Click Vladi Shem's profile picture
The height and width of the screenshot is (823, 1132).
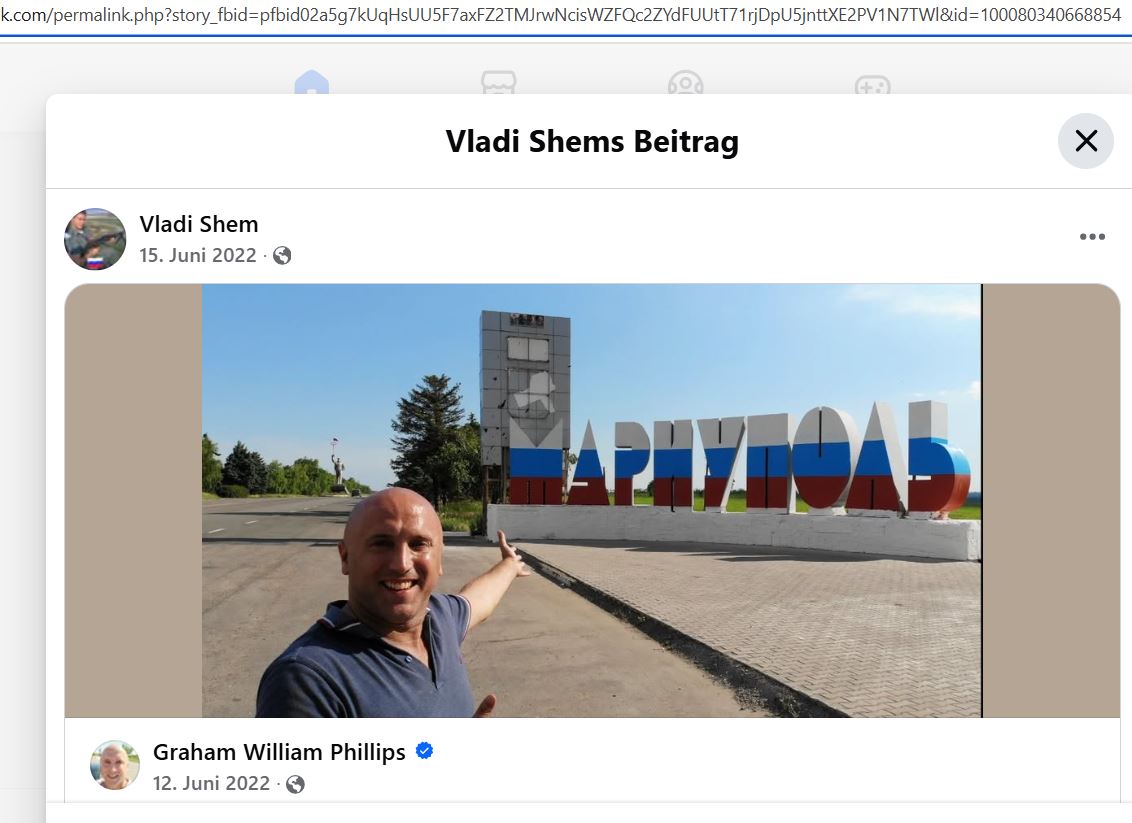(95, 239)
